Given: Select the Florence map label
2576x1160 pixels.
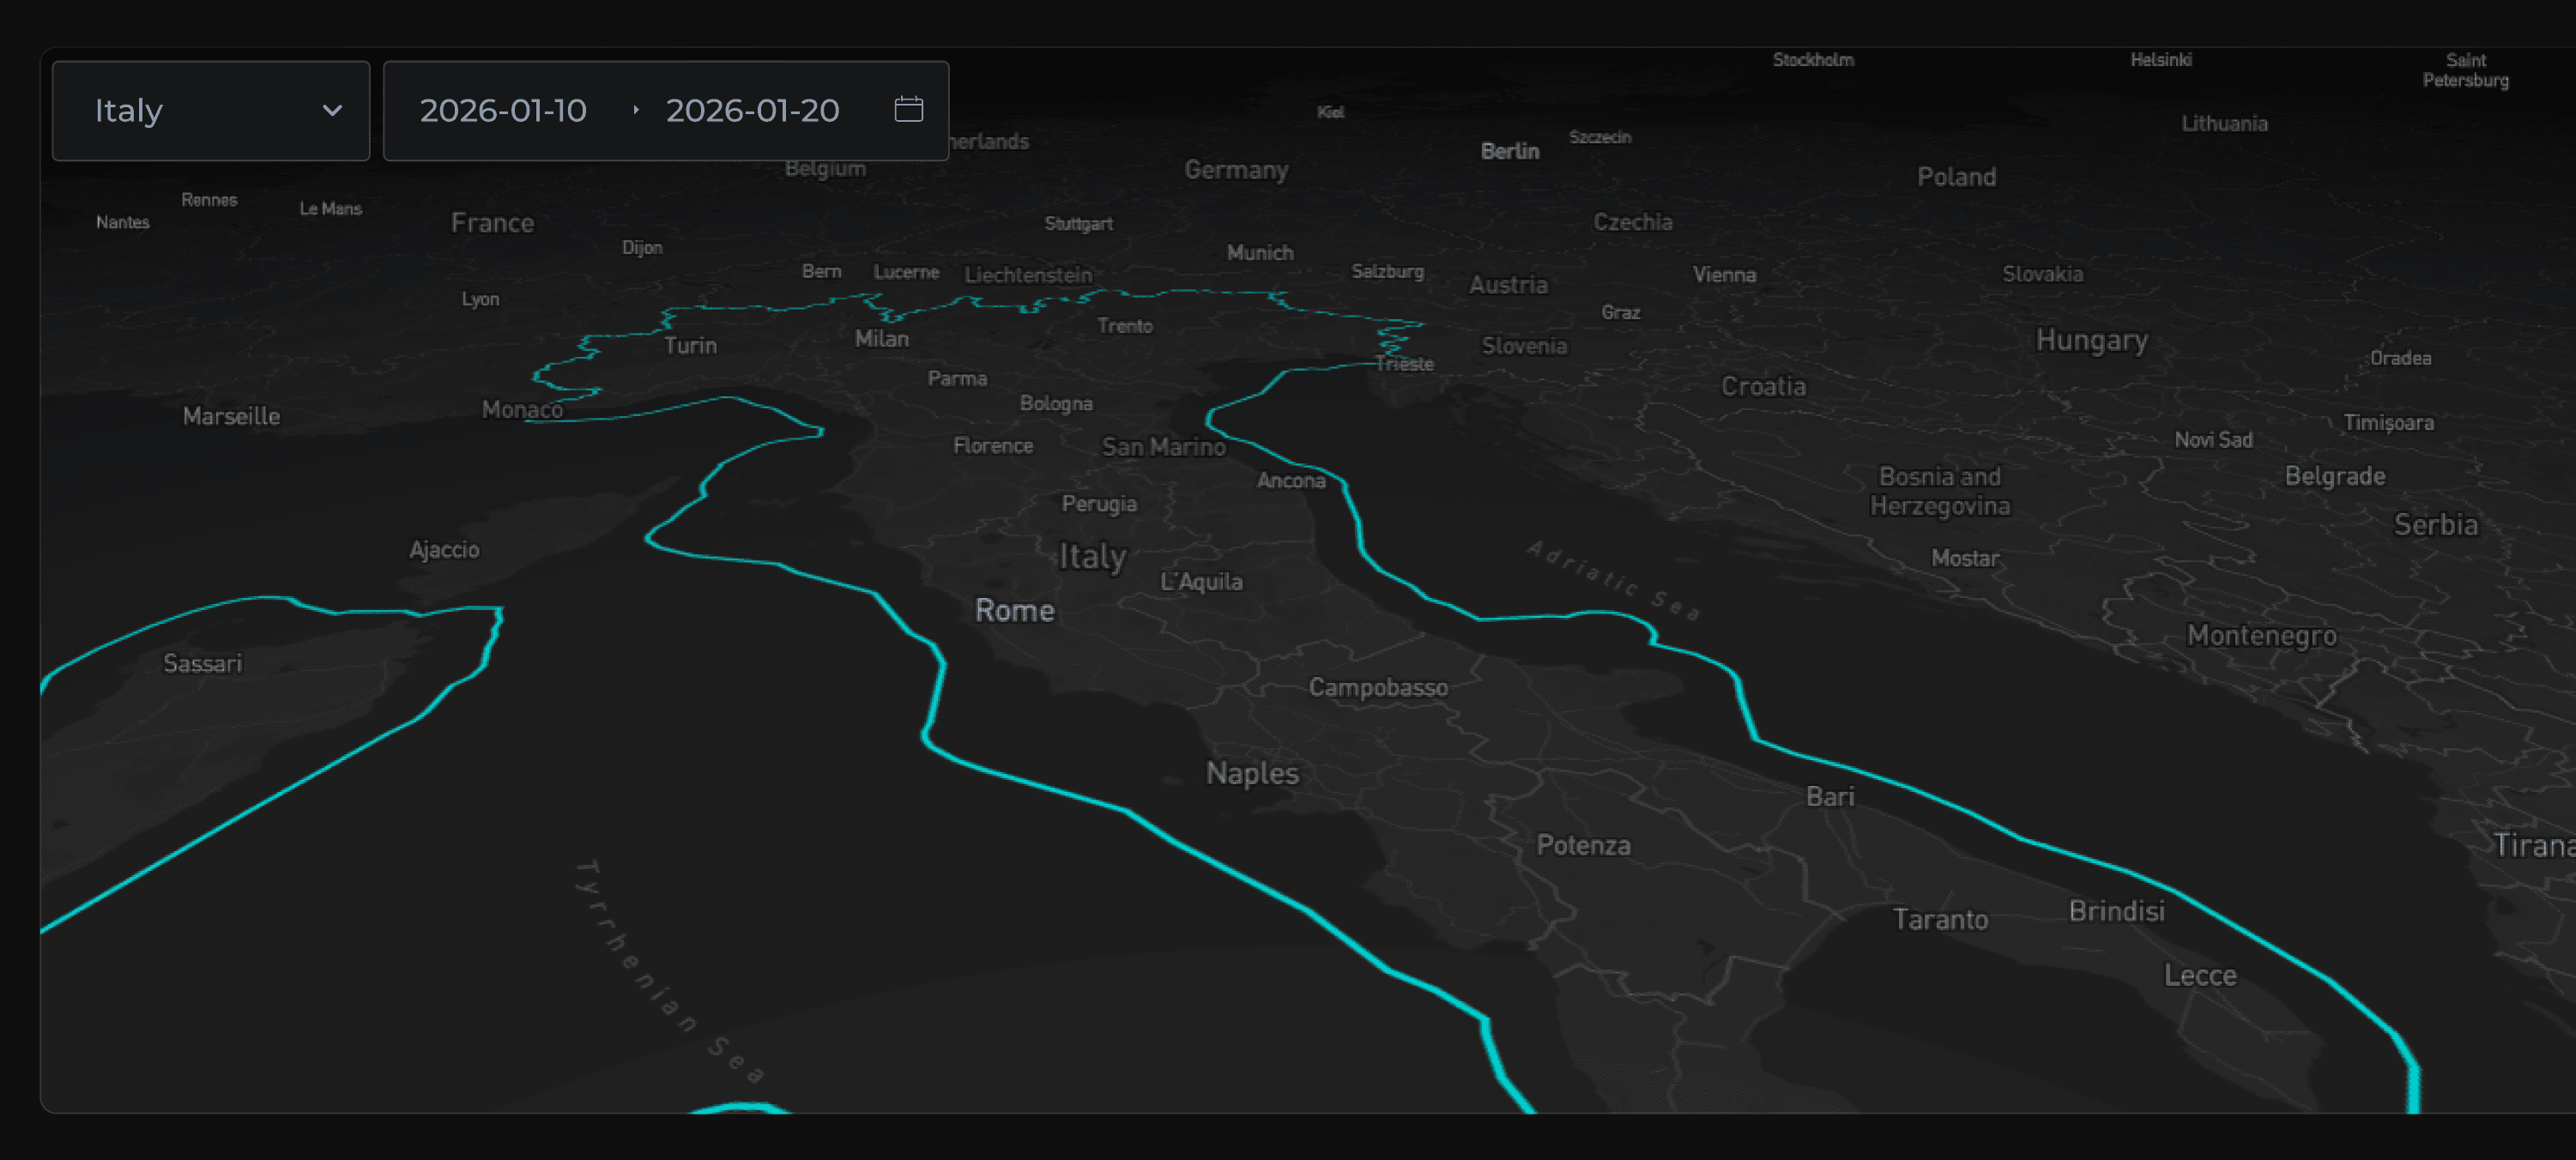Looking at the screenshot, I should coord(992,446).
